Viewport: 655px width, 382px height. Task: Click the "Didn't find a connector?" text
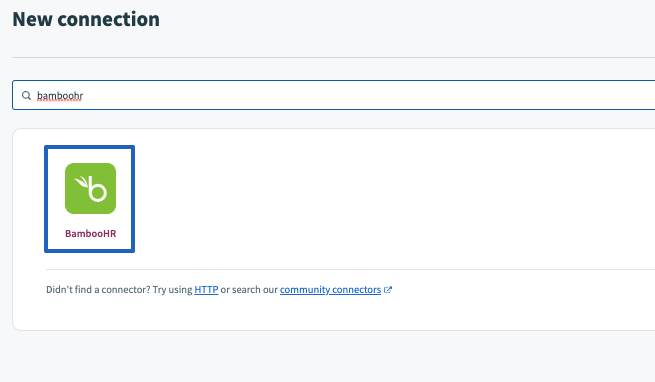98,290
